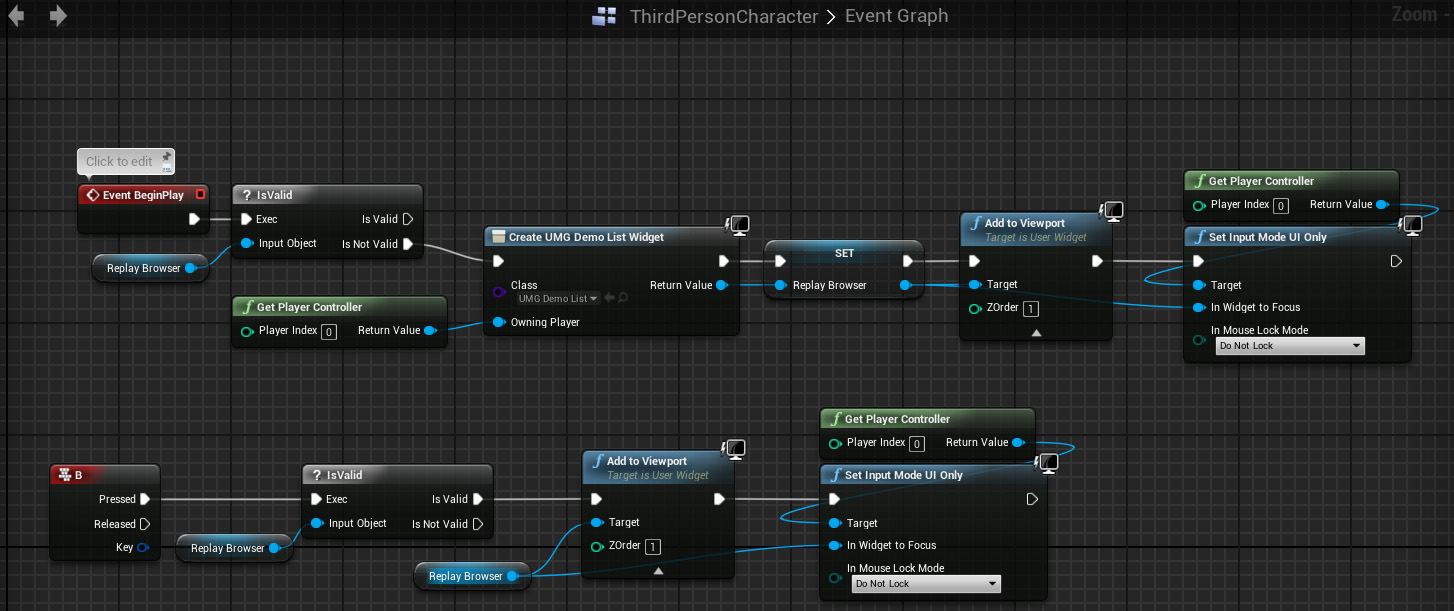Click the bottom IsValid node's Input Object pin
The height and width of the screenshot is (611, 1454).
click(x=316, y=523)
